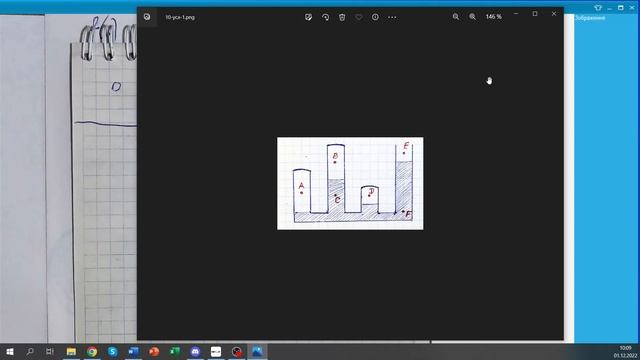Open PowerPoint from the taskbar
This screenshot has height=360, width=640.
coord(154,351)
